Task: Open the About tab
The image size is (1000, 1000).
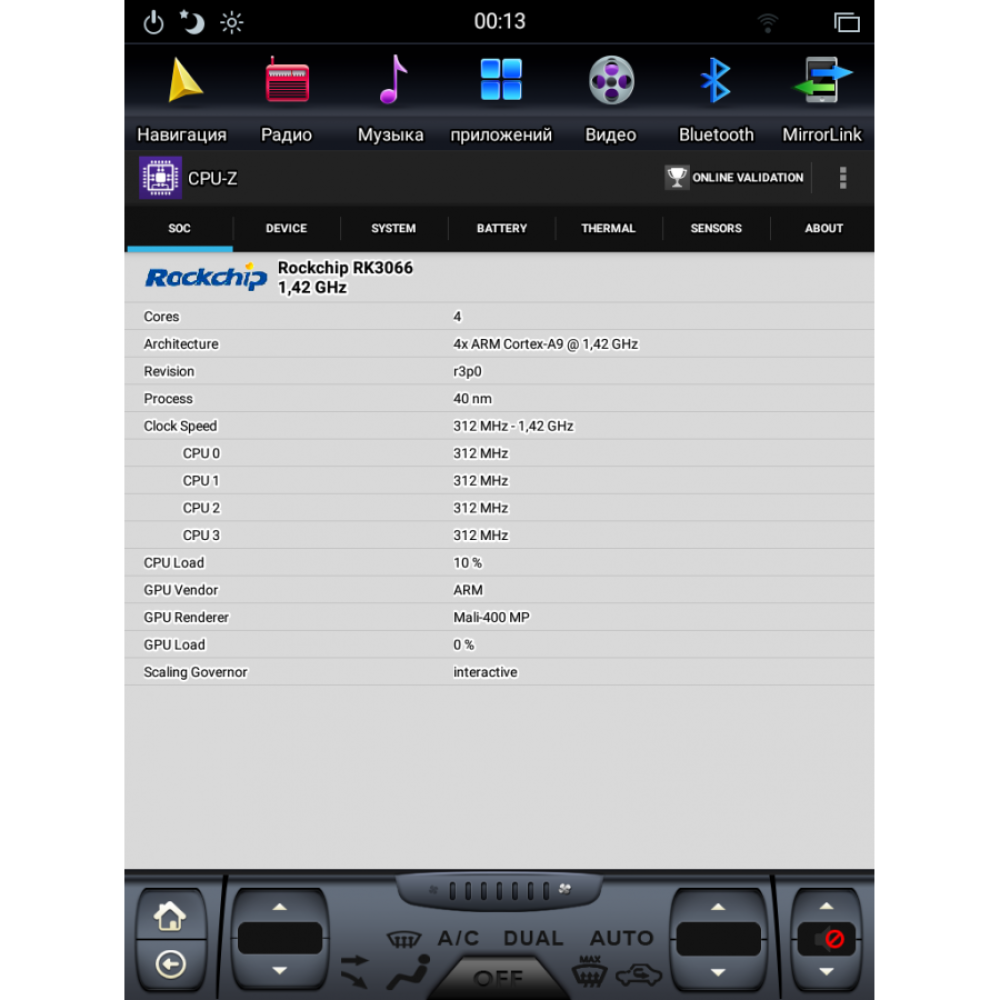Action: pyautogui.click(x=823, y=228)
